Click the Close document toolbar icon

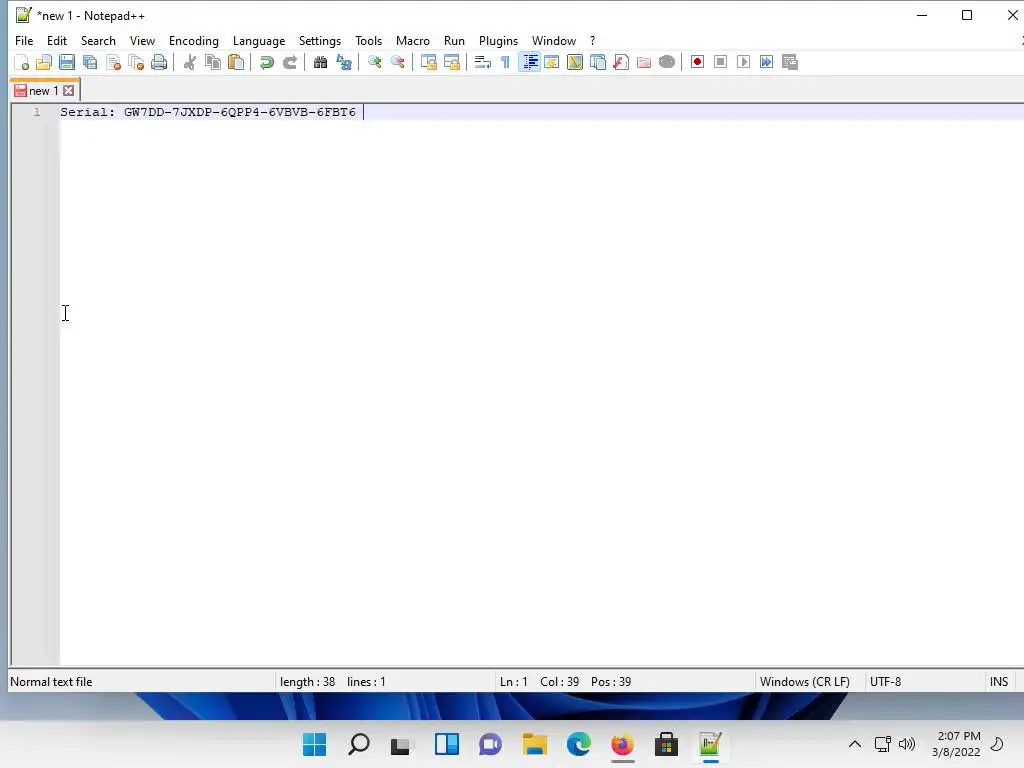coord(113,62)
